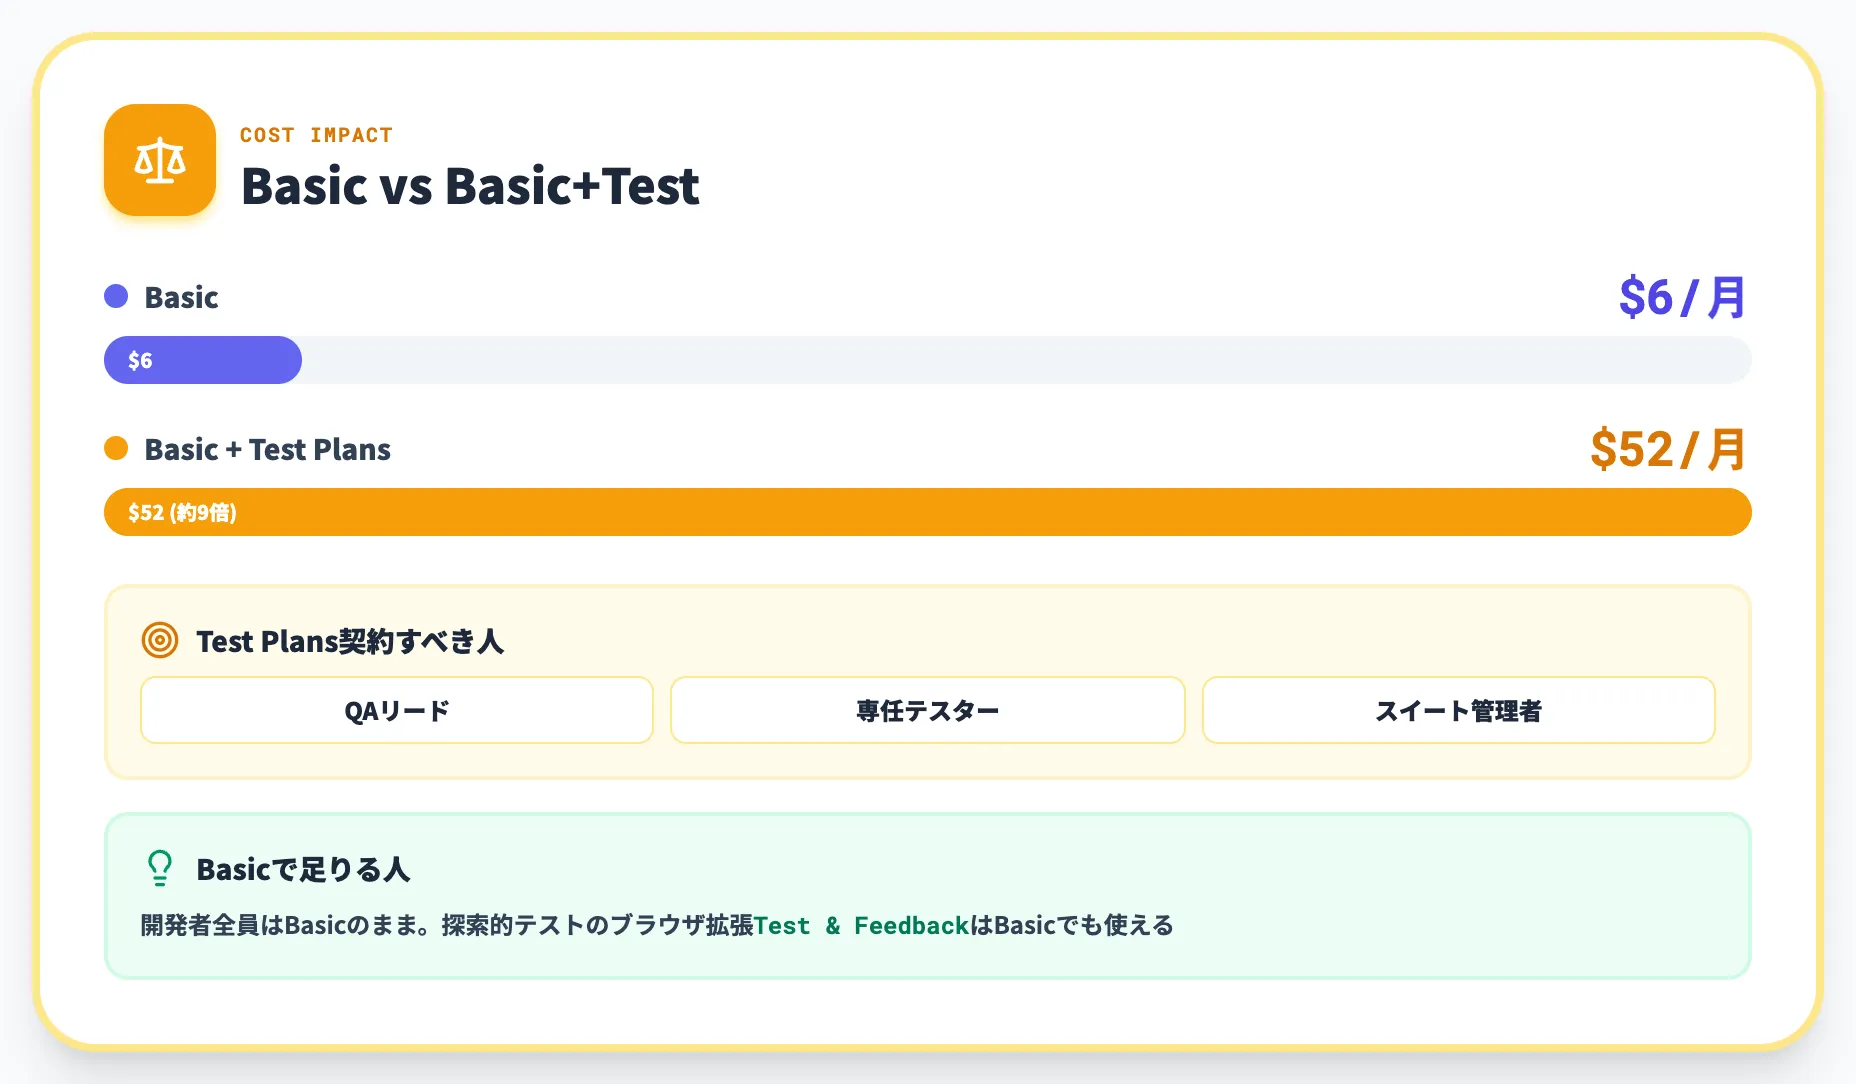Image resolution: width=1856 pixels, height=1084 pixels.
Task: Click the lightbulb icon beside Basicで足りる人
Action: [160, 868]
